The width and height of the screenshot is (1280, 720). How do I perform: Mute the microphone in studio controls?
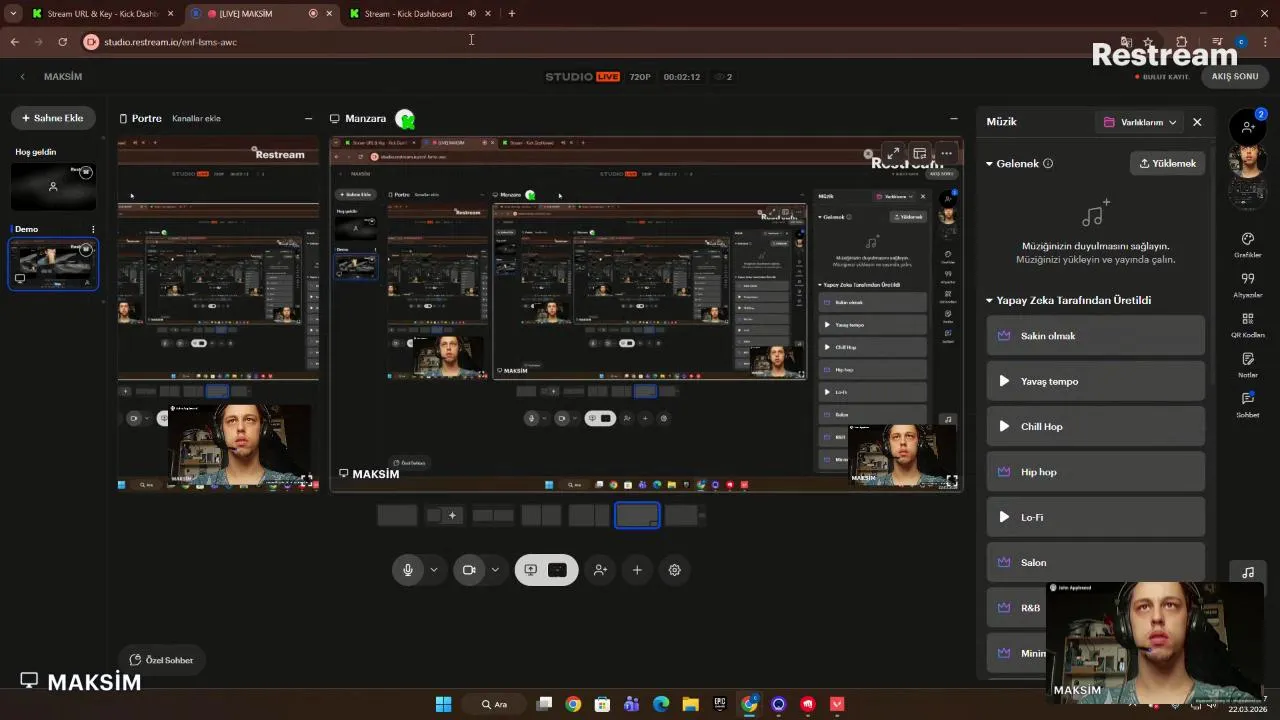[x=408, y=570]
